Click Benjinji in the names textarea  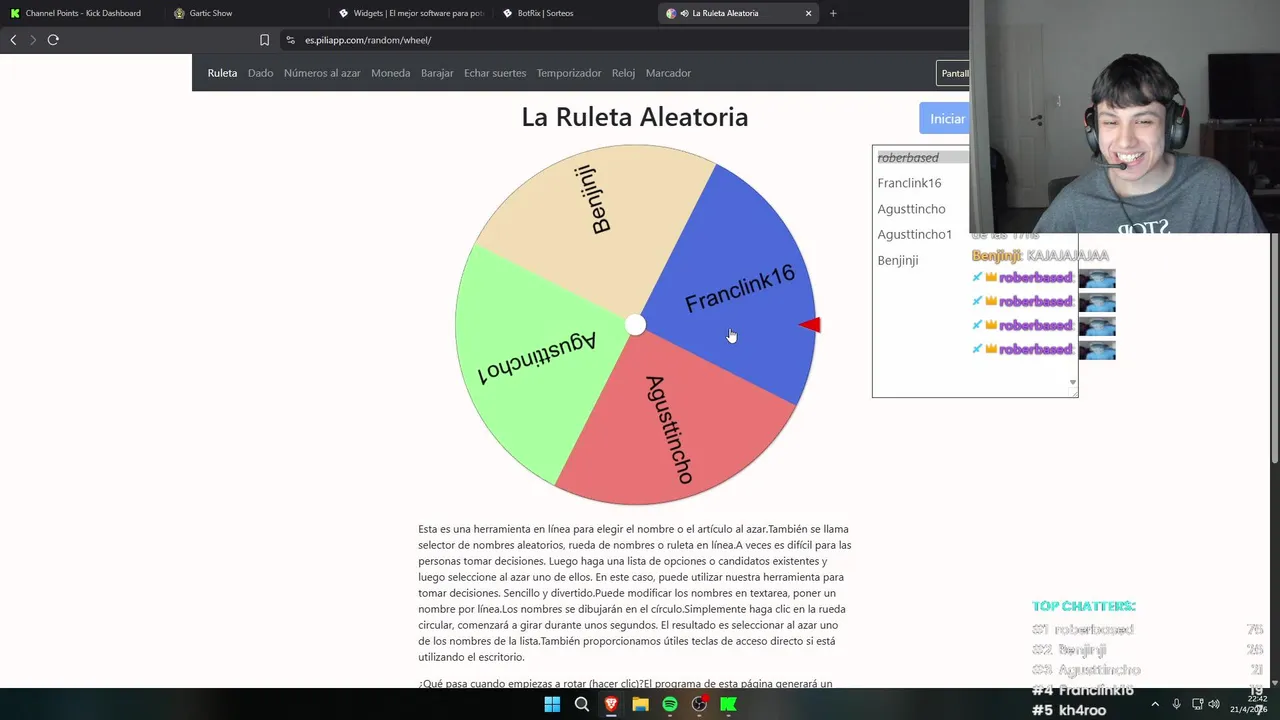(x=897, y=260)
